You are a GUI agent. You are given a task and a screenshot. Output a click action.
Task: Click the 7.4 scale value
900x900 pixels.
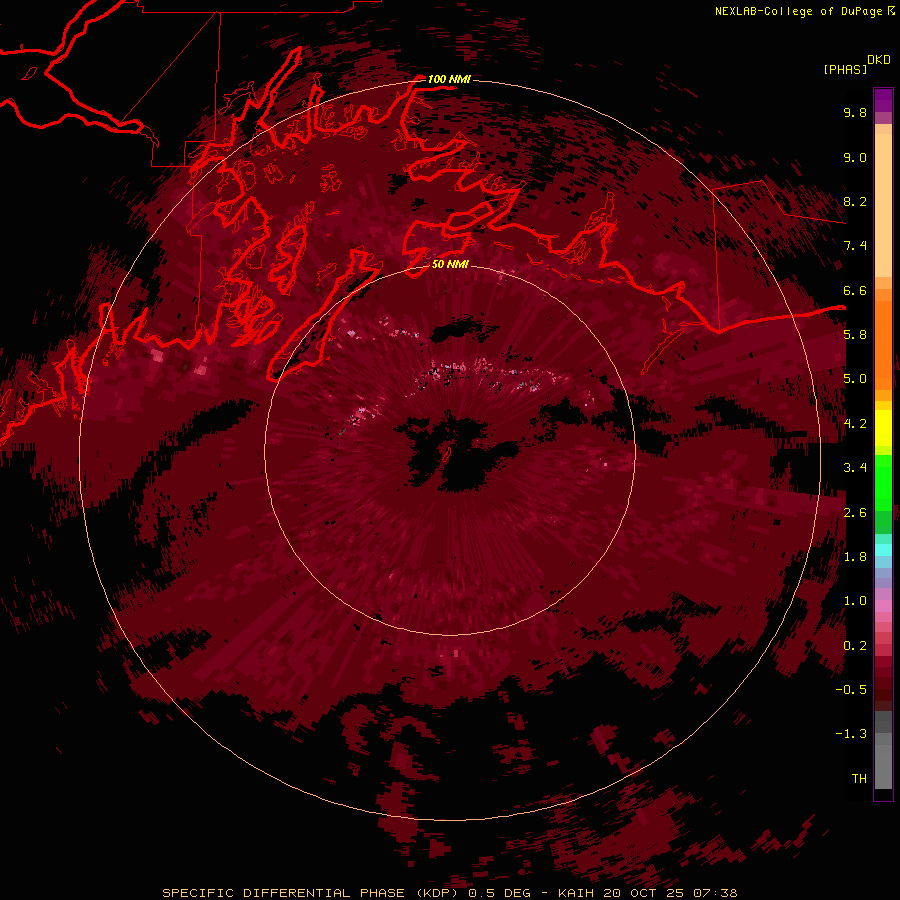pos(855,246)
